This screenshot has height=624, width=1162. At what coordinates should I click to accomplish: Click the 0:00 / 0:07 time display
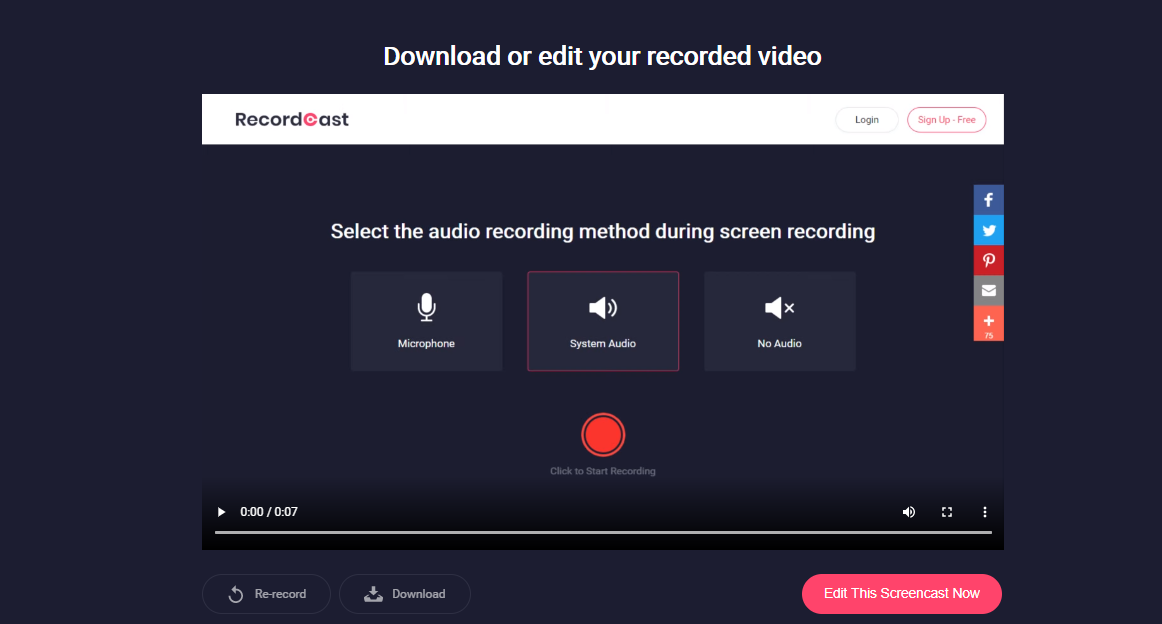coord(269,512)
